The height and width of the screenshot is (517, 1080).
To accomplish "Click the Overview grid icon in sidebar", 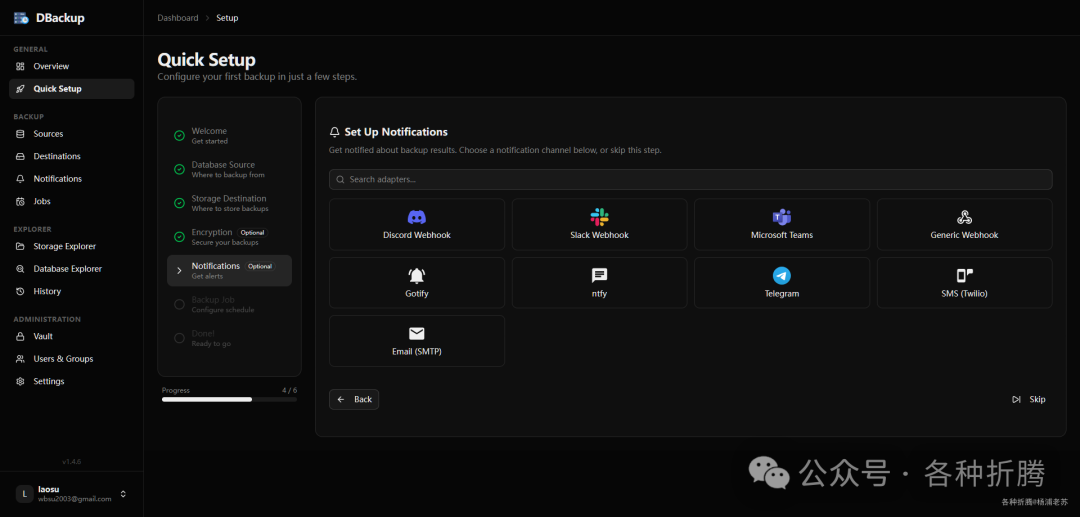I will coord(20,66).
